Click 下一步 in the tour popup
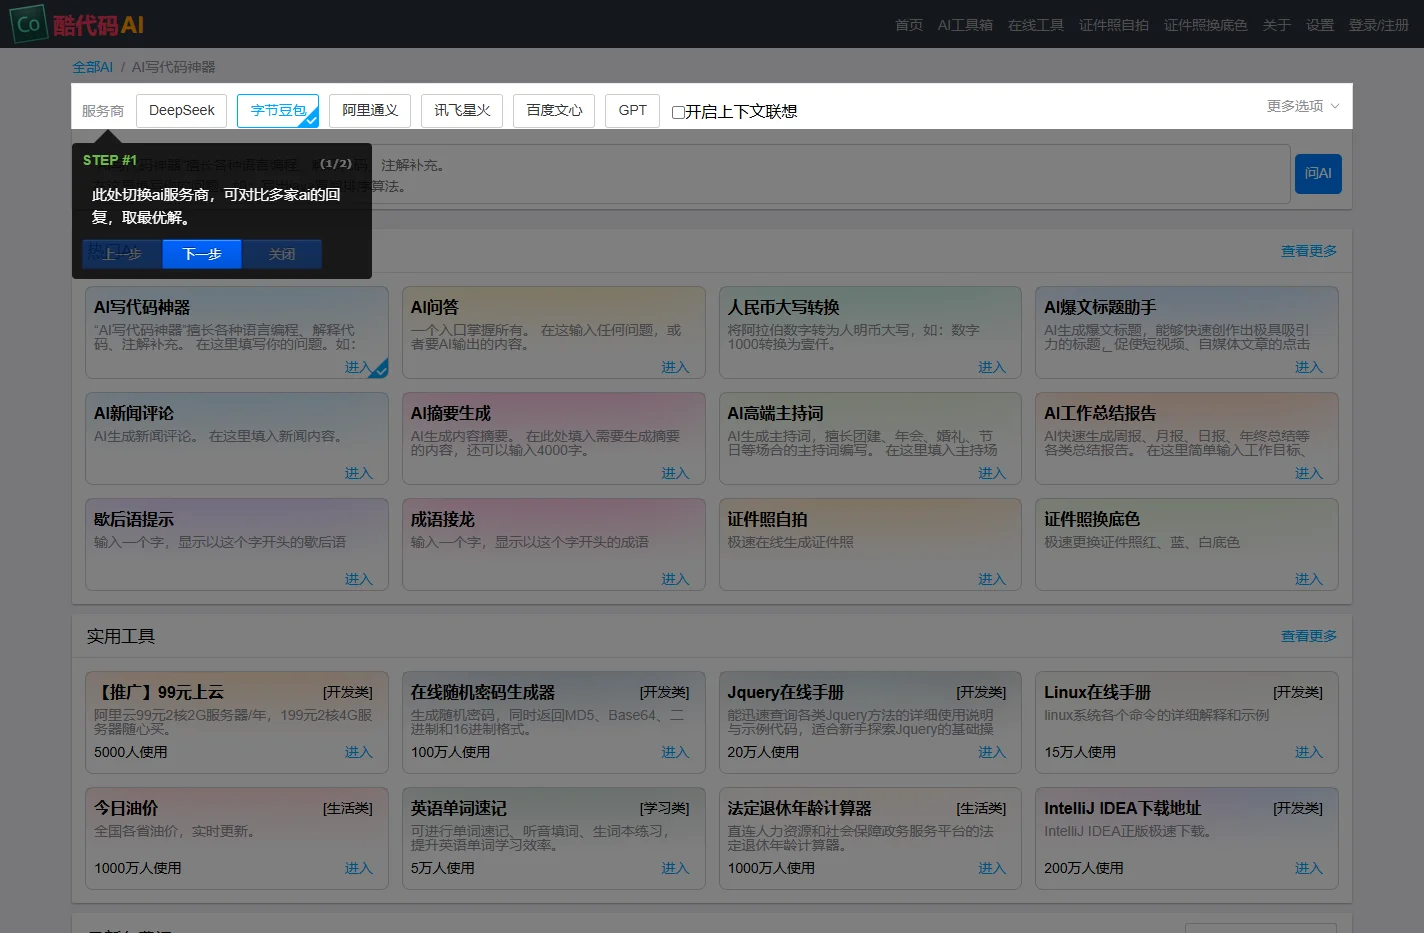Viewport: 1424px width, 933px height. (202, 254)
